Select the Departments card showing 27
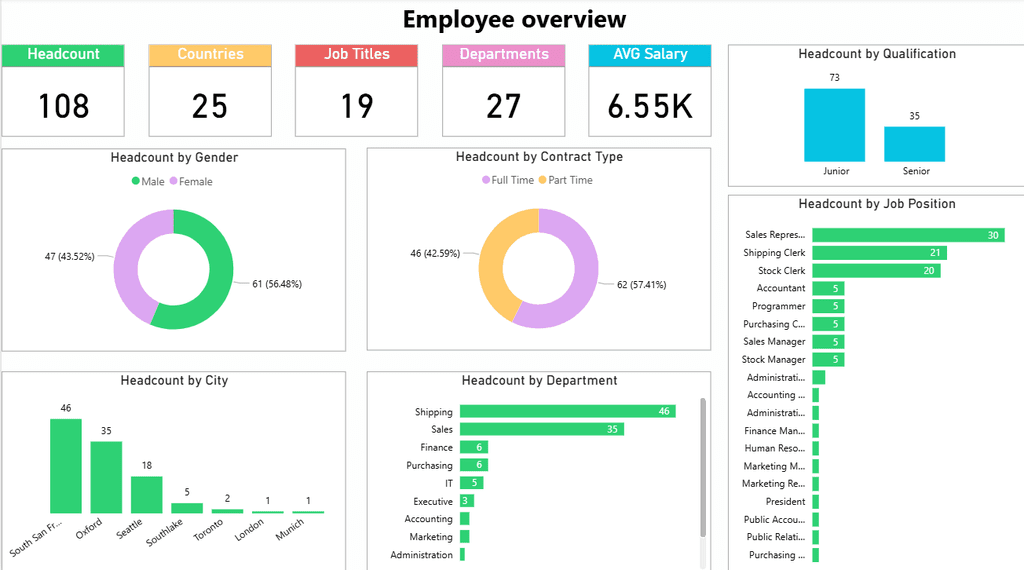1024x570 pixels. 503,91
